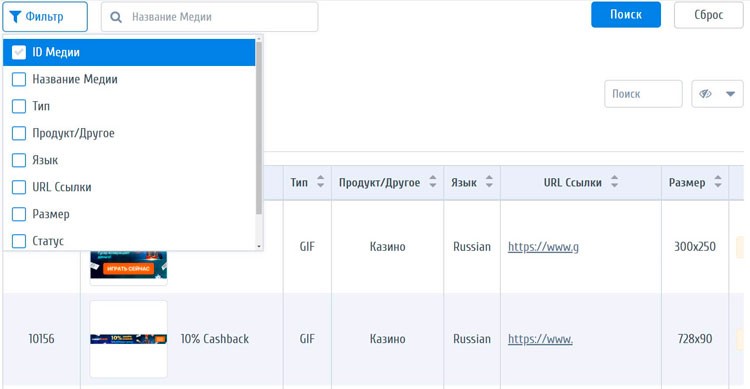Sort by Размер column arrows
Screen dimensions: 750x389
click(x=717, y=182)
